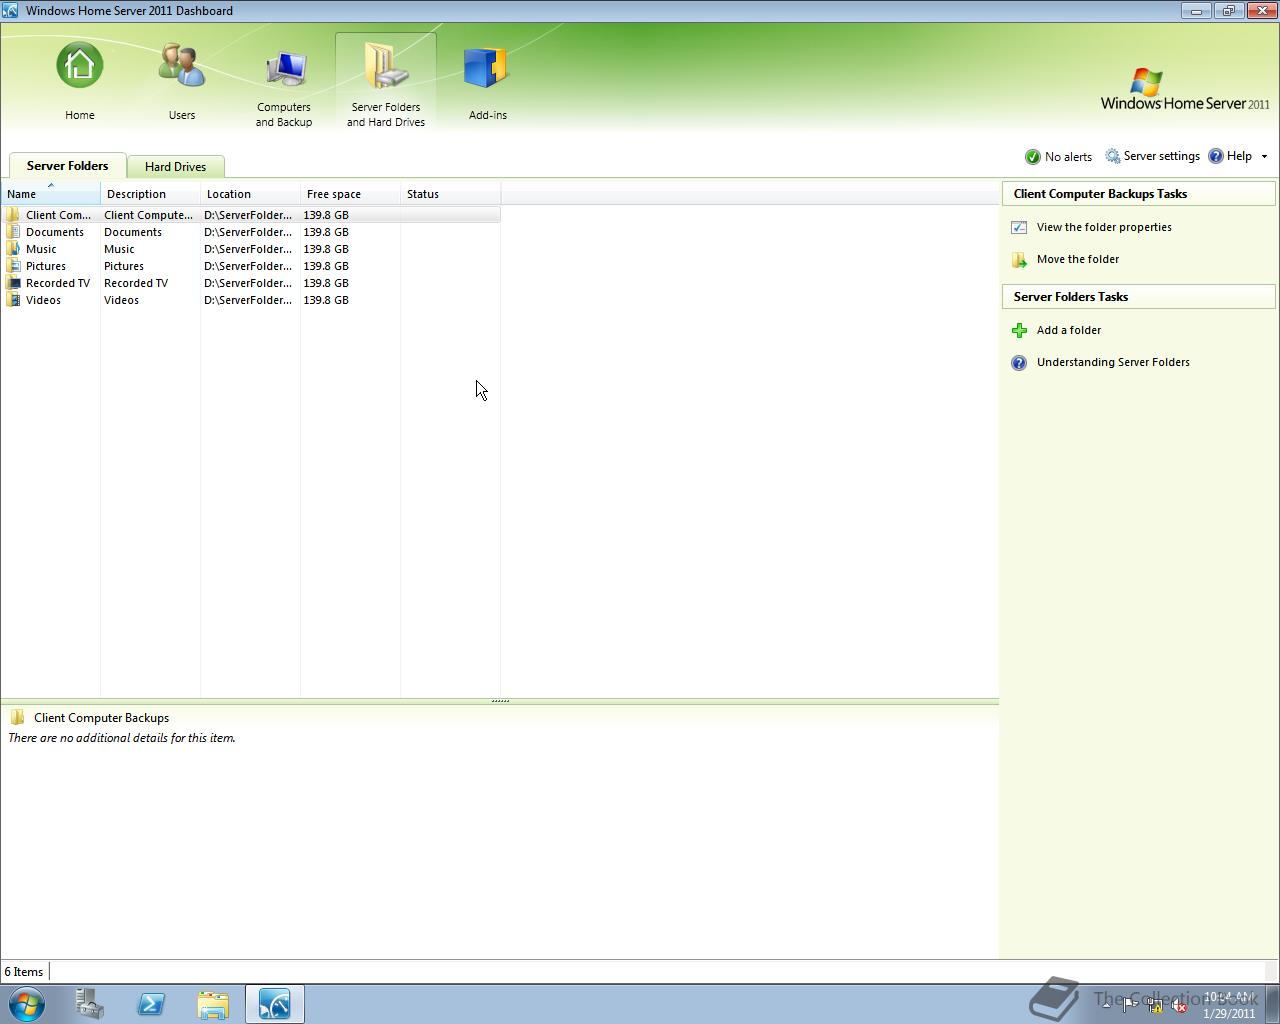Expand the Help dropdown arrow

pyautogui.click(x=1264, y=157)
